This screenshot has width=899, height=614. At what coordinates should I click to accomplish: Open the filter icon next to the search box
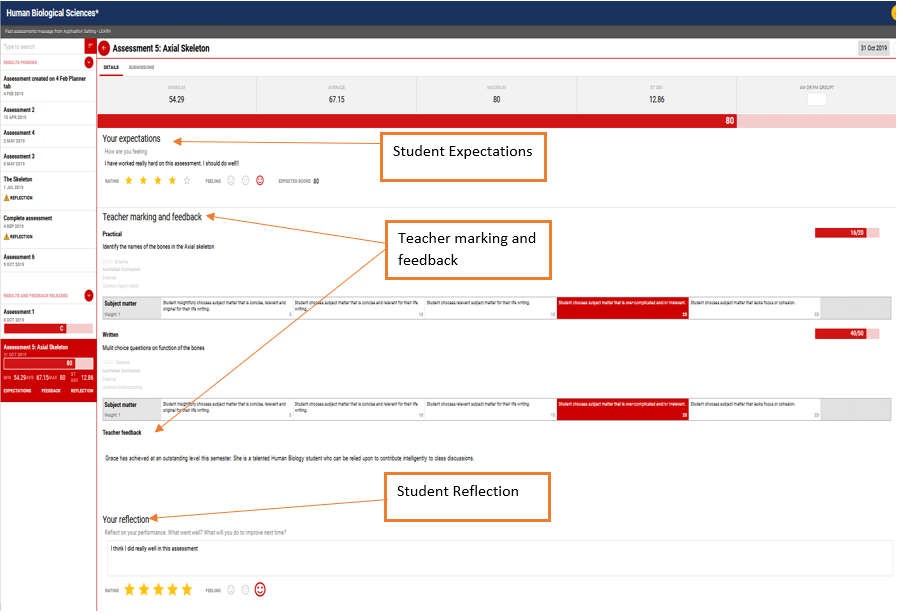(x=88, y=46)
